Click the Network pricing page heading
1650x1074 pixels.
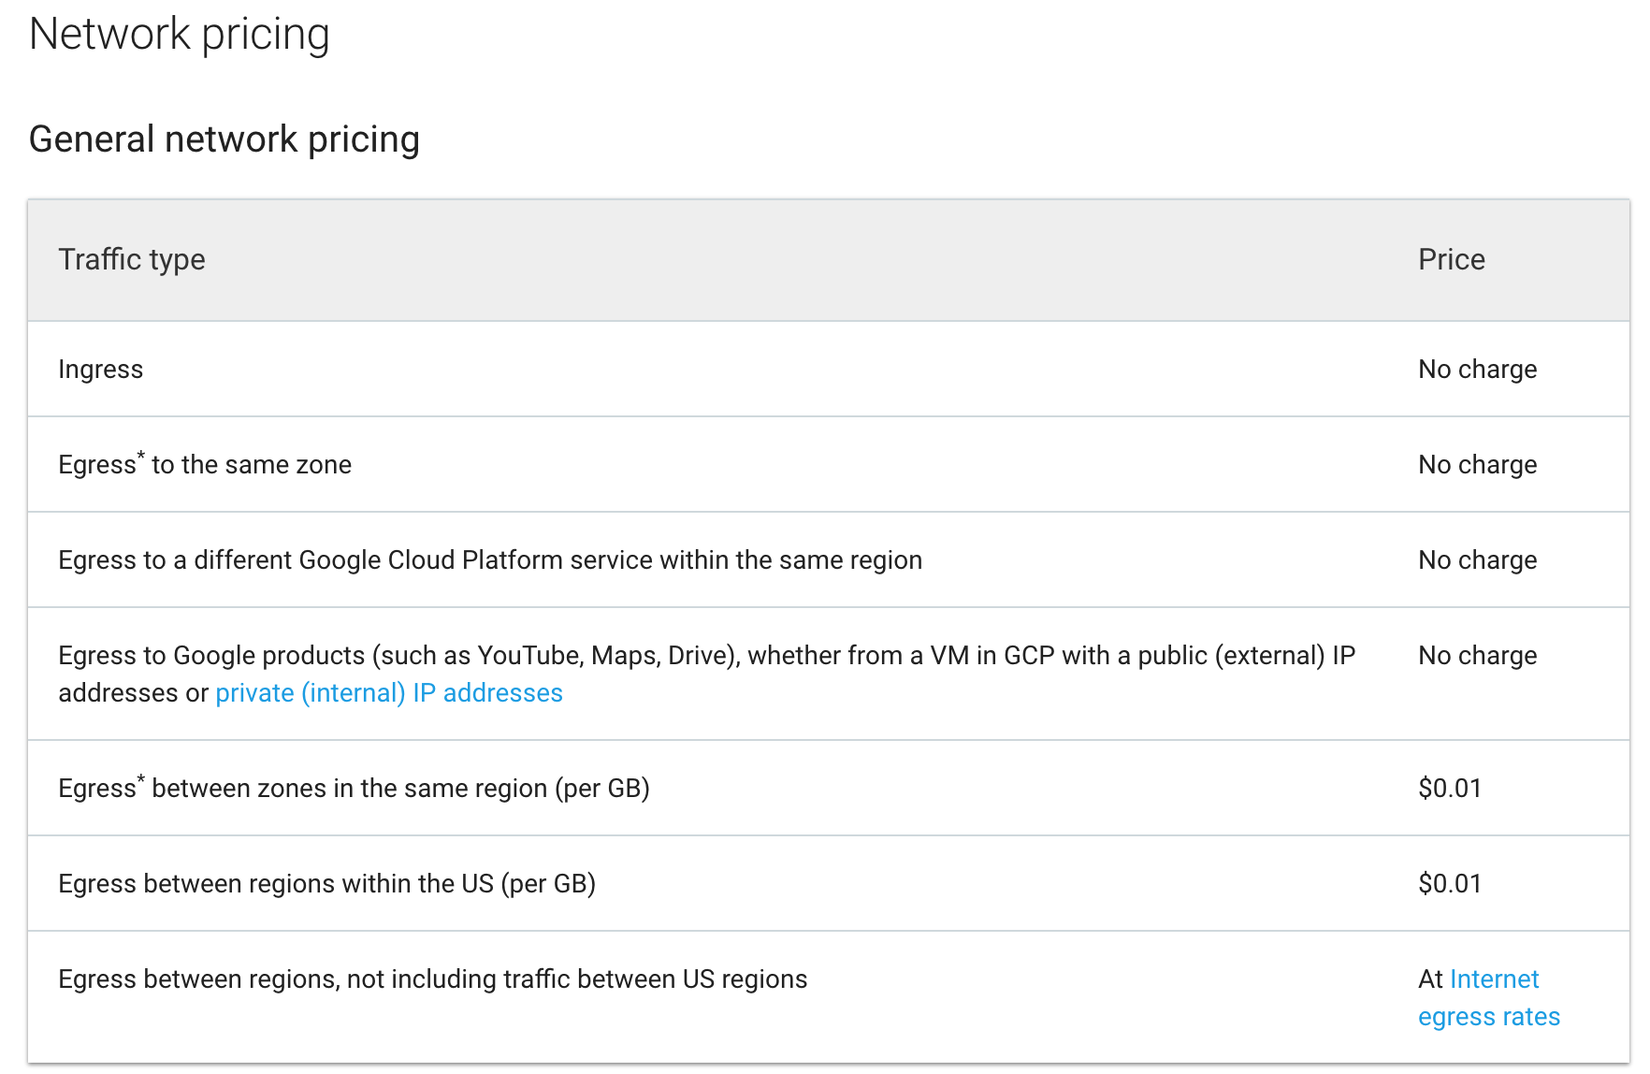click(x=179, y=34)
